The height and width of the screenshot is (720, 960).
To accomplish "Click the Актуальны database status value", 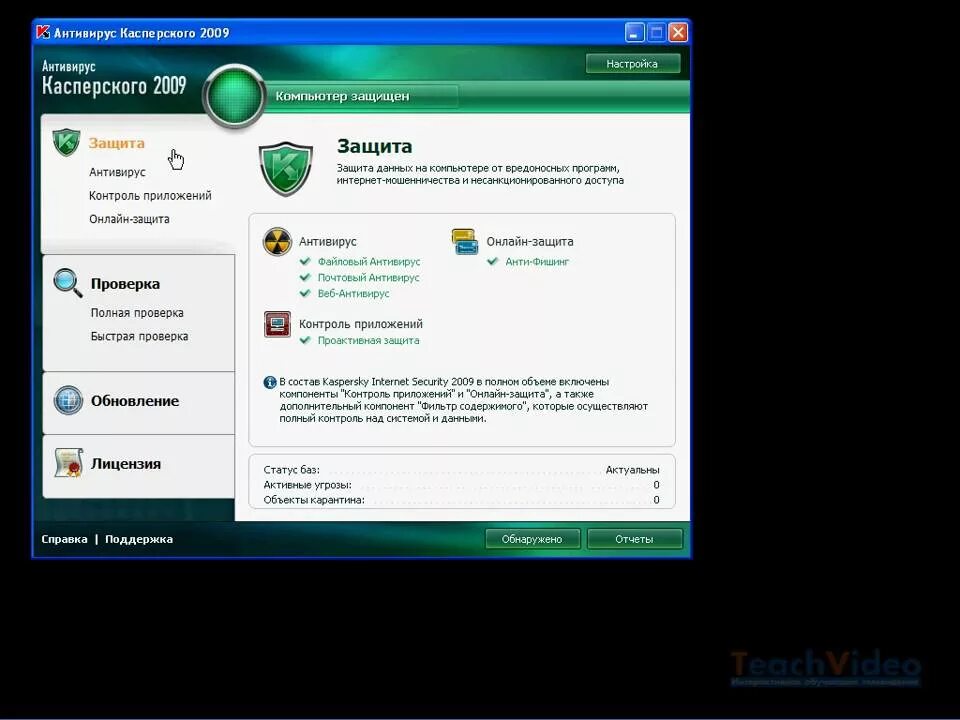I will (632, 470).
